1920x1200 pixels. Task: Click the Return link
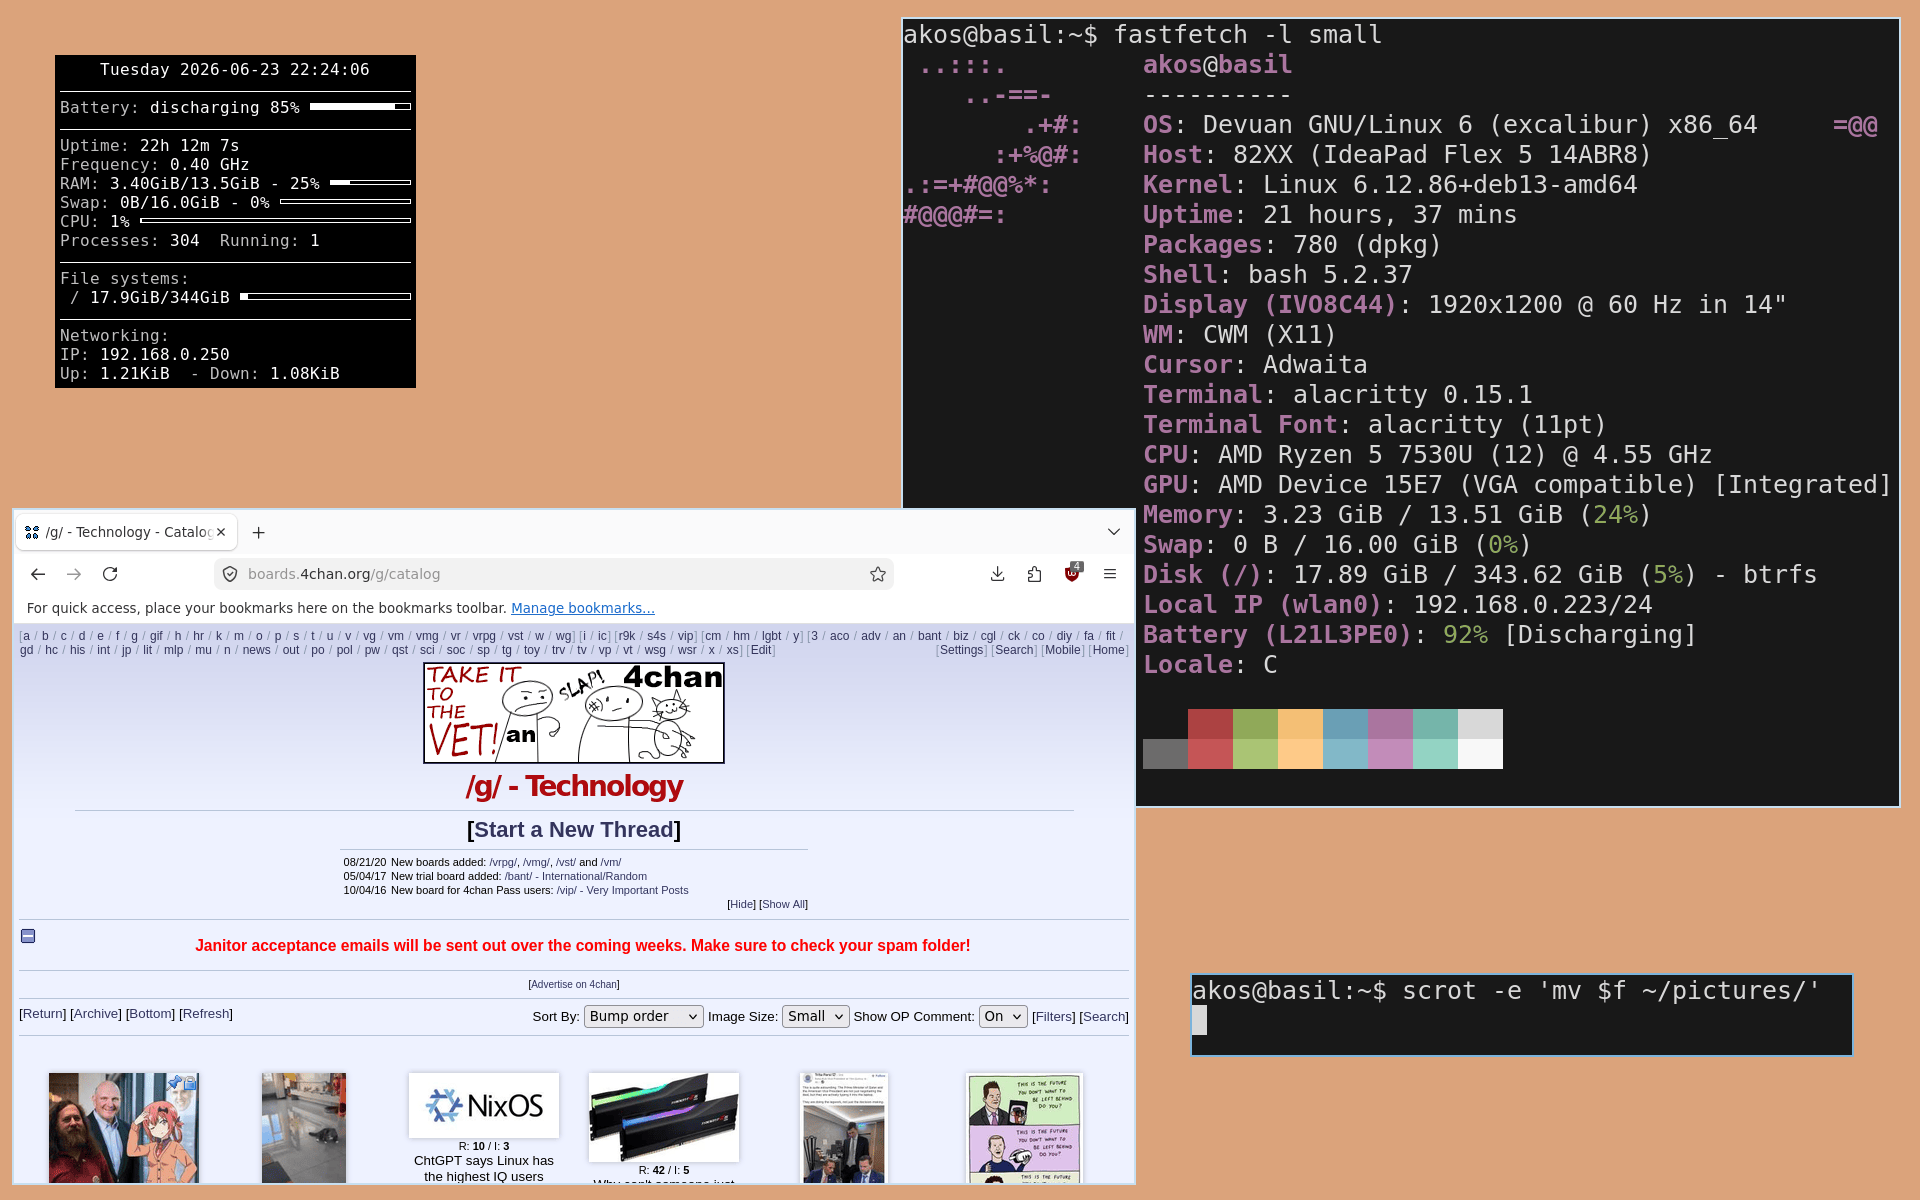pos(43,1014)
